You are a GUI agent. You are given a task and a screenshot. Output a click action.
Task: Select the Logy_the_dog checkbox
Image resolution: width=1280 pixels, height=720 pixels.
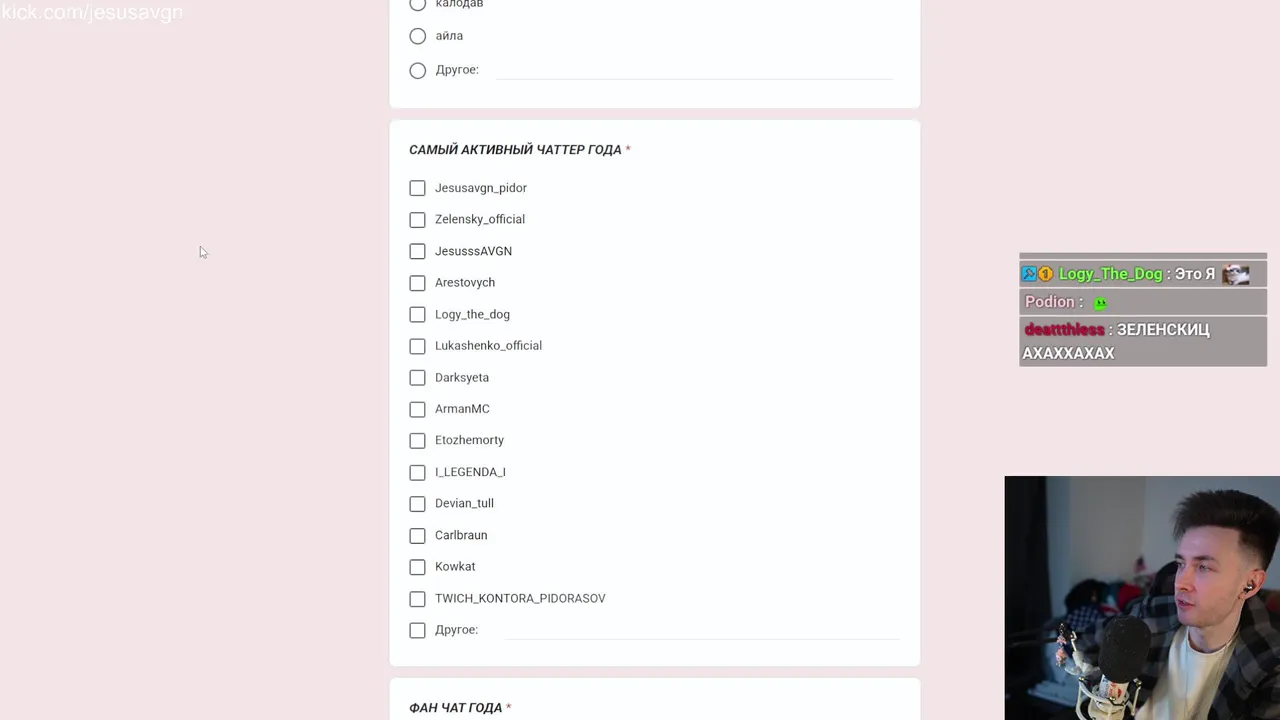(417, 315)
